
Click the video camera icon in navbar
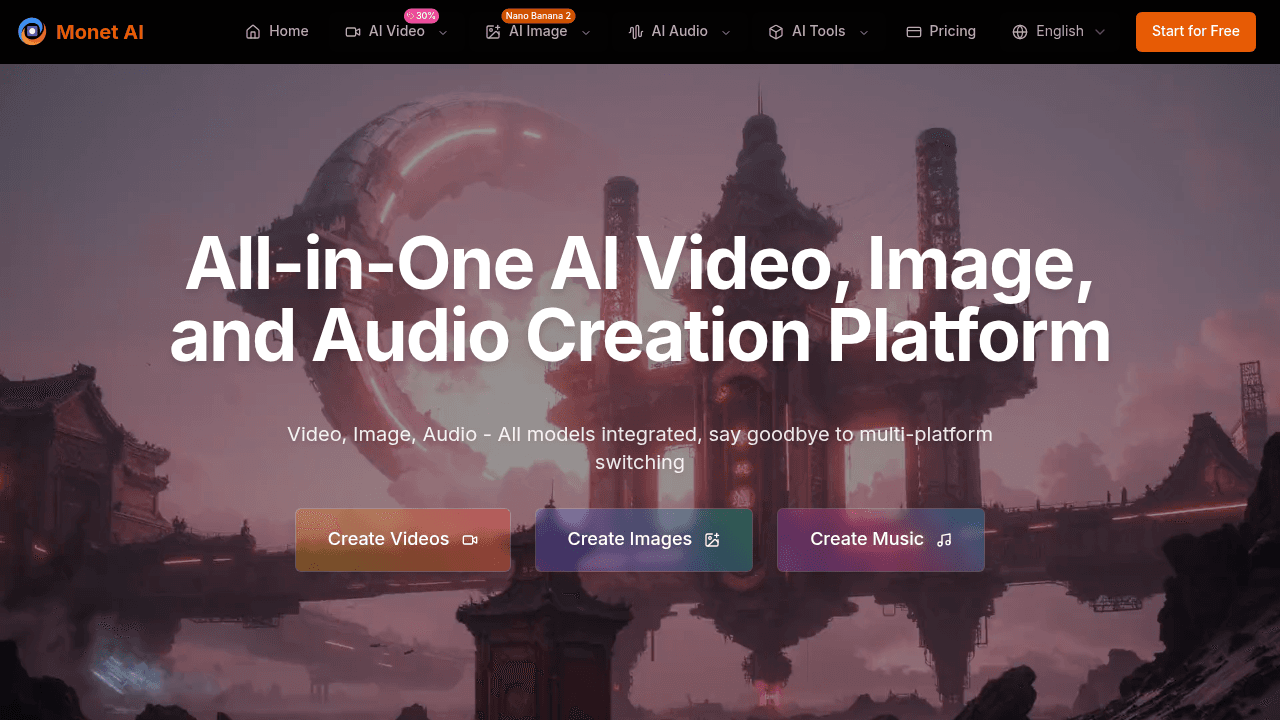tap(353, 32)
